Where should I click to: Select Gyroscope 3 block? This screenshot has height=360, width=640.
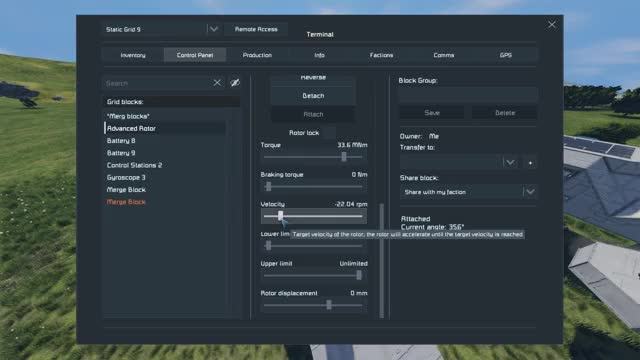click(126, 177)
